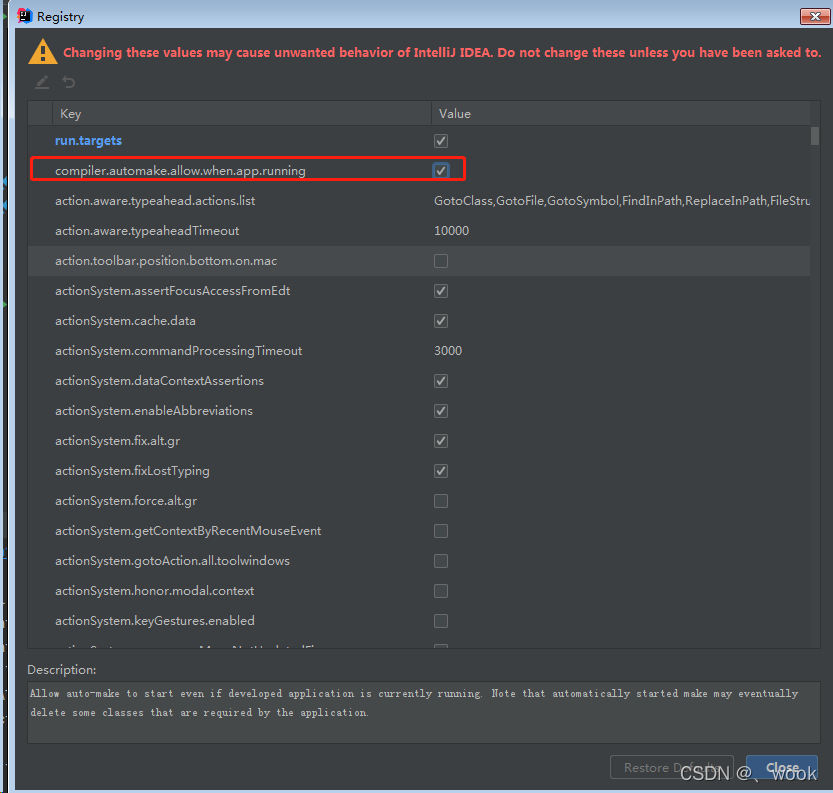Select actionSystem.assertFocusAccessFromEdt key text

coord(173,291)
